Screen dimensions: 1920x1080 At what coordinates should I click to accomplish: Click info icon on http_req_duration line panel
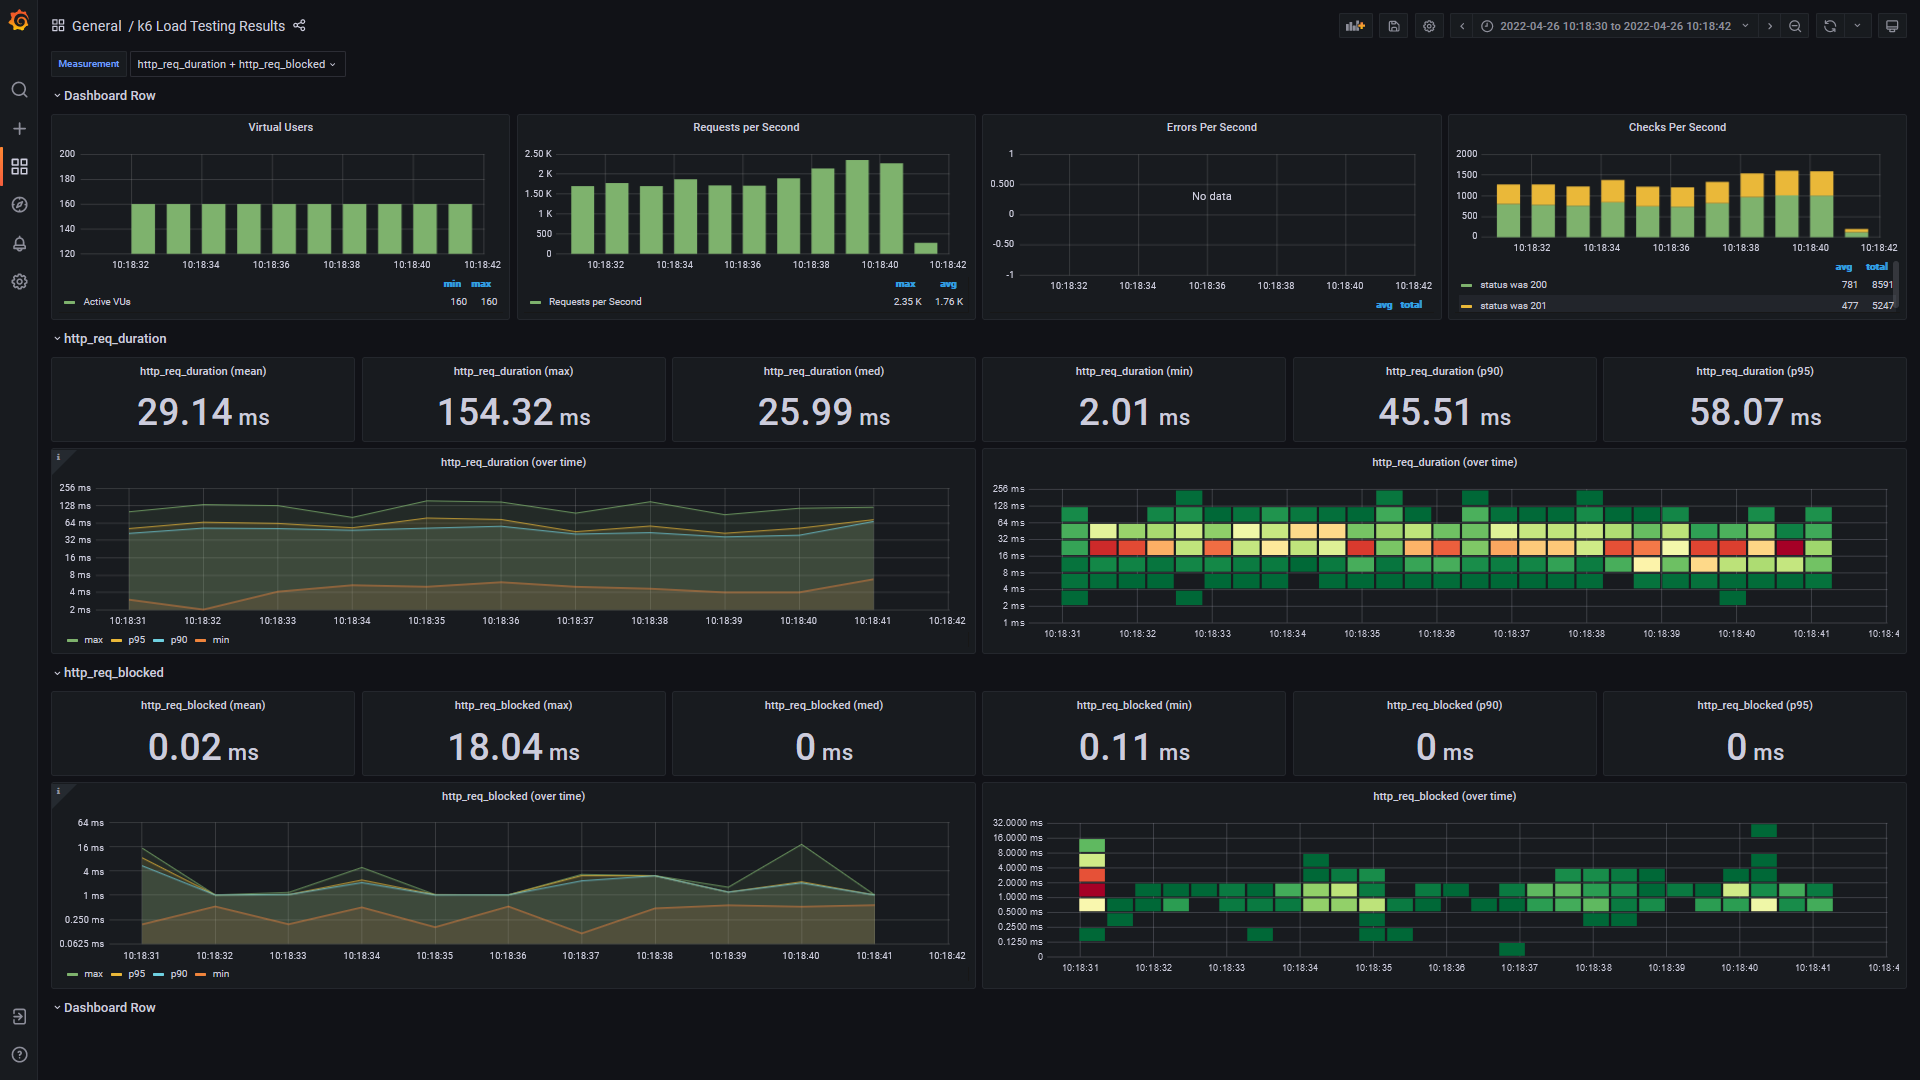tap(58, 457)
